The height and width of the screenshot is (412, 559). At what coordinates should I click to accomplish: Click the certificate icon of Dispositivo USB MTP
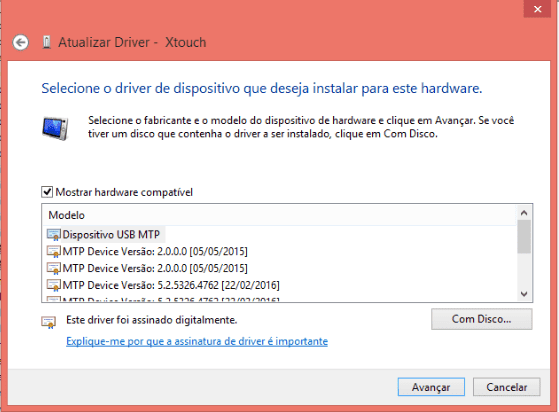coord(53,235)
